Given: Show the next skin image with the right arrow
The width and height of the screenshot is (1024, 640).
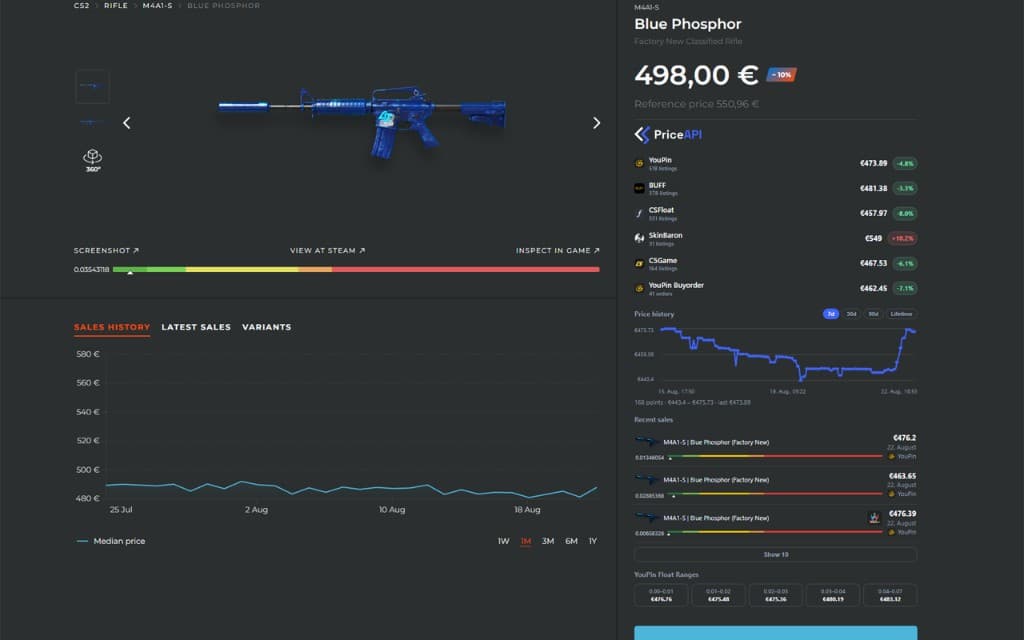Looking at the screenshot, I should (x=596, y=123).
